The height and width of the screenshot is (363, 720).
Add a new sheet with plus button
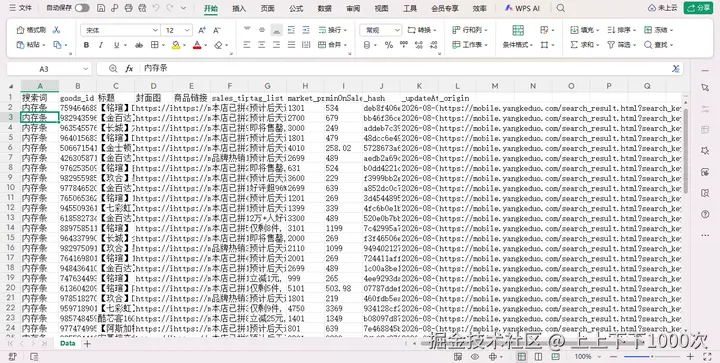pyautogui.click(x=87, y=343)
